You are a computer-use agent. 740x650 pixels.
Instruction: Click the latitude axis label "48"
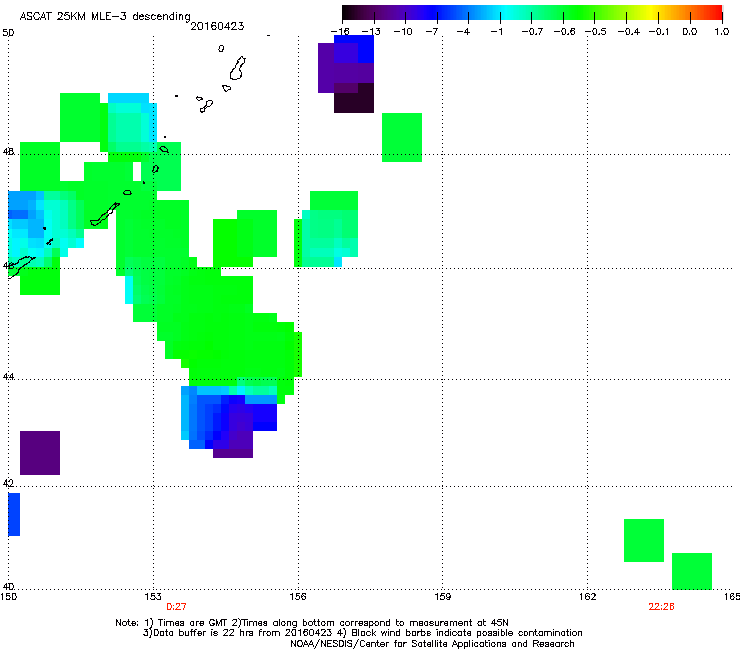(8, 152)
